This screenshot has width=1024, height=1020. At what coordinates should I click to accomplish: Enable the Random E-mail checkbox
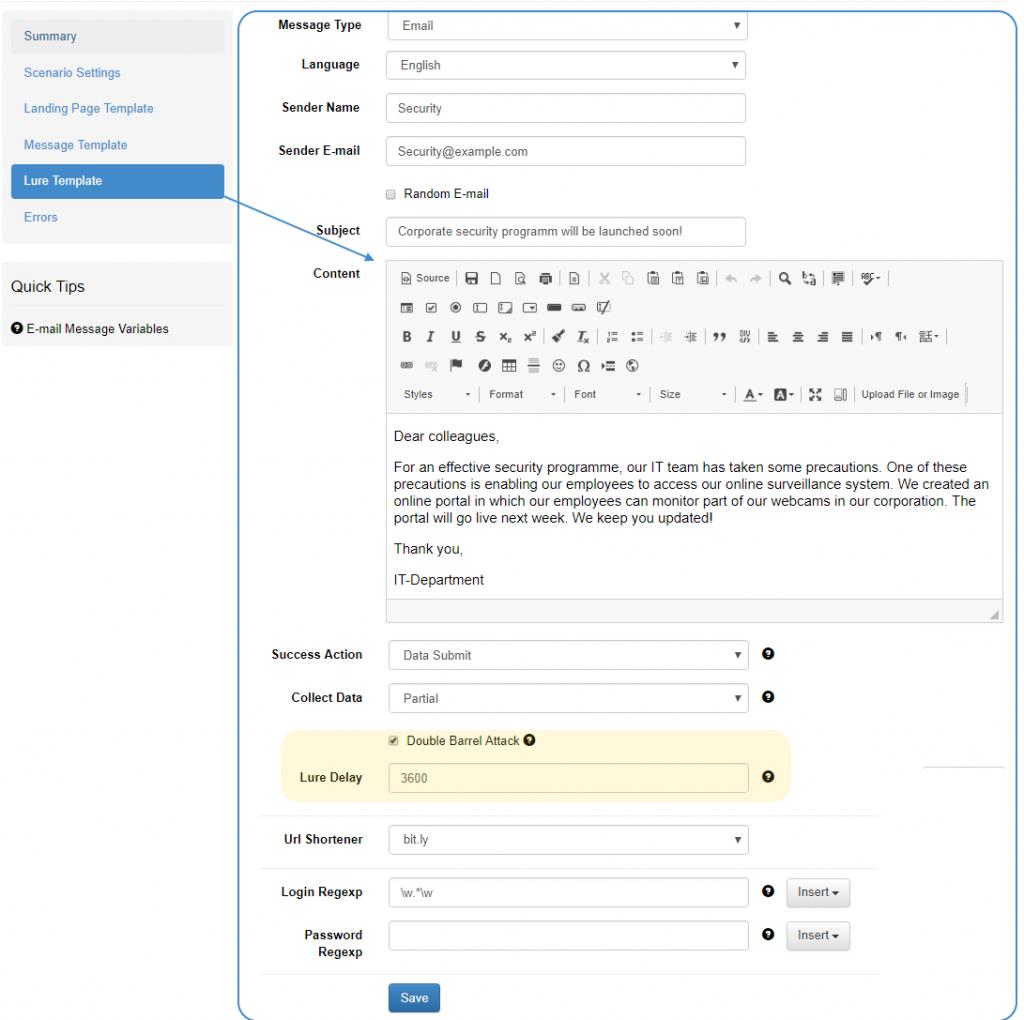[392, 194]
